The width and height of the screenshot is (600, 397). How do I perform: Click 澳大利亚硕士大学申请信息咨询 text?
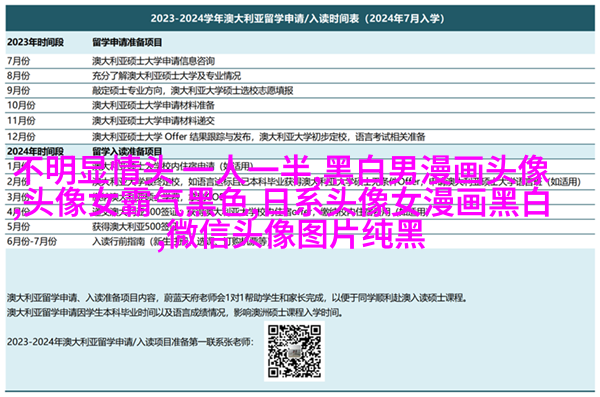tap(153, 61)
